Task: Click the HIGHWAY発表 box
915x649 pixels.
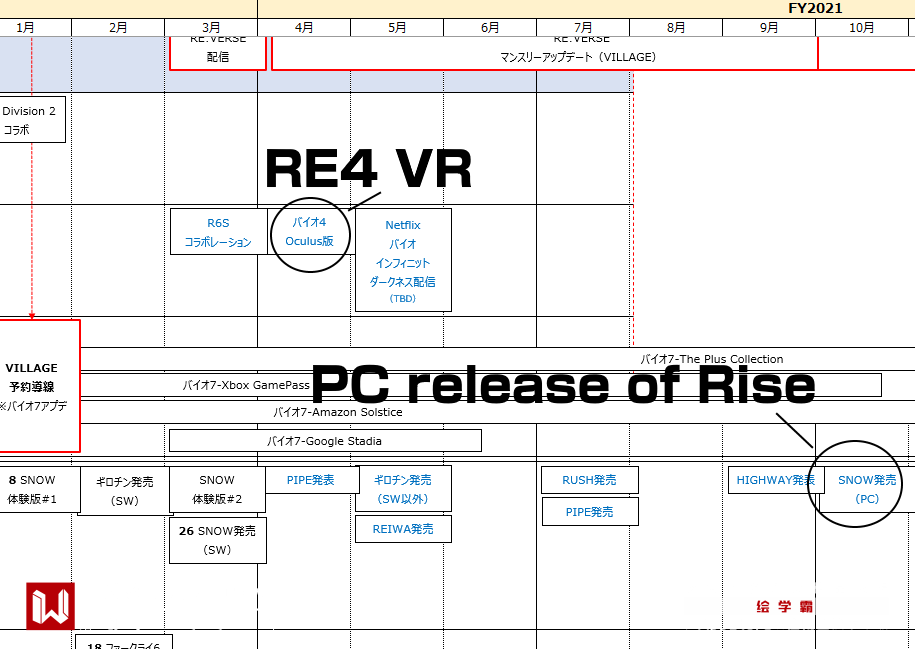Action: pos(776,480)
